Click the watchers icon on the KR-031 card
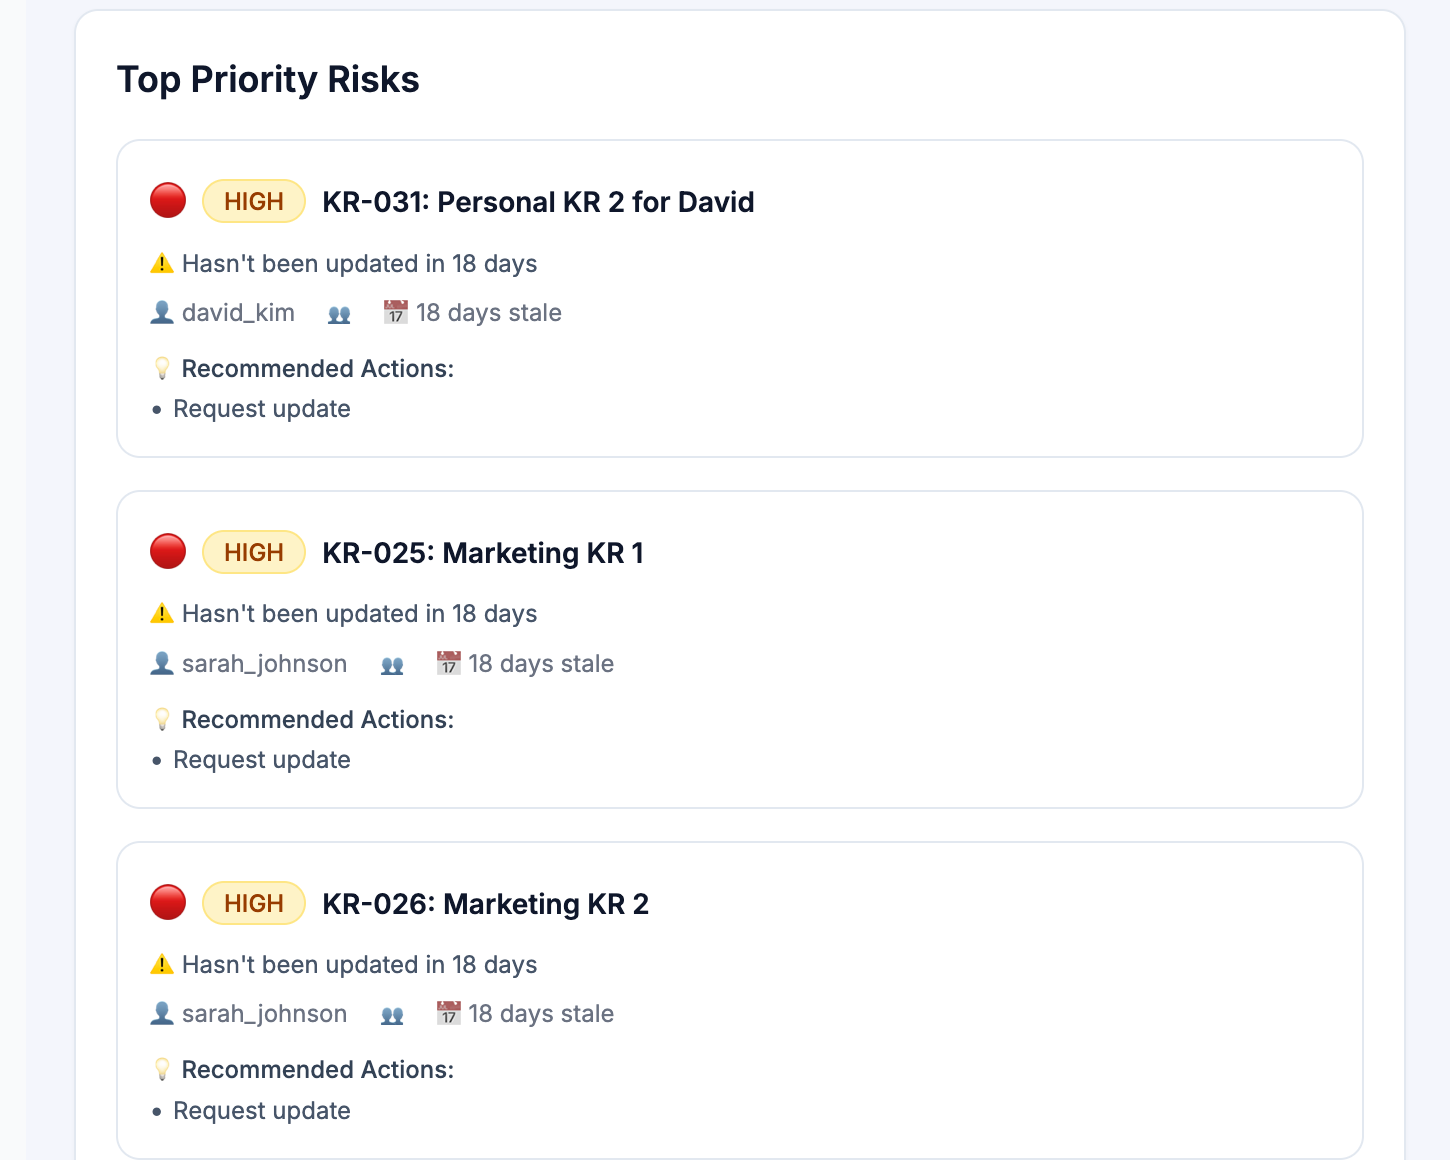Viewport: 1450px width, 1160px height. pyautogui.click(x=339, y=313)
